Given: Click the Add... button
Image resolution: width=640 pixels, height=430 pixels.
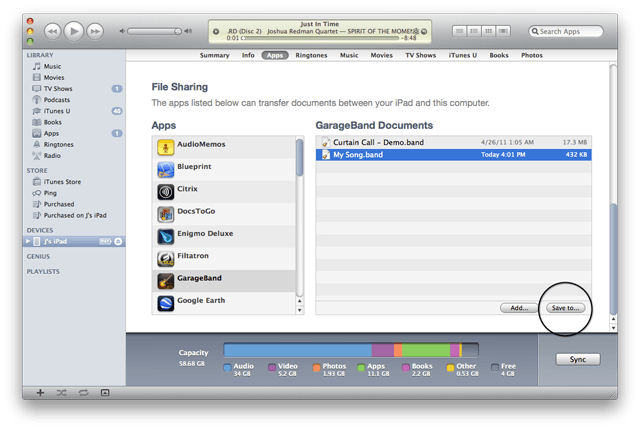Looking at the screenshot, I should pos(519,308).
